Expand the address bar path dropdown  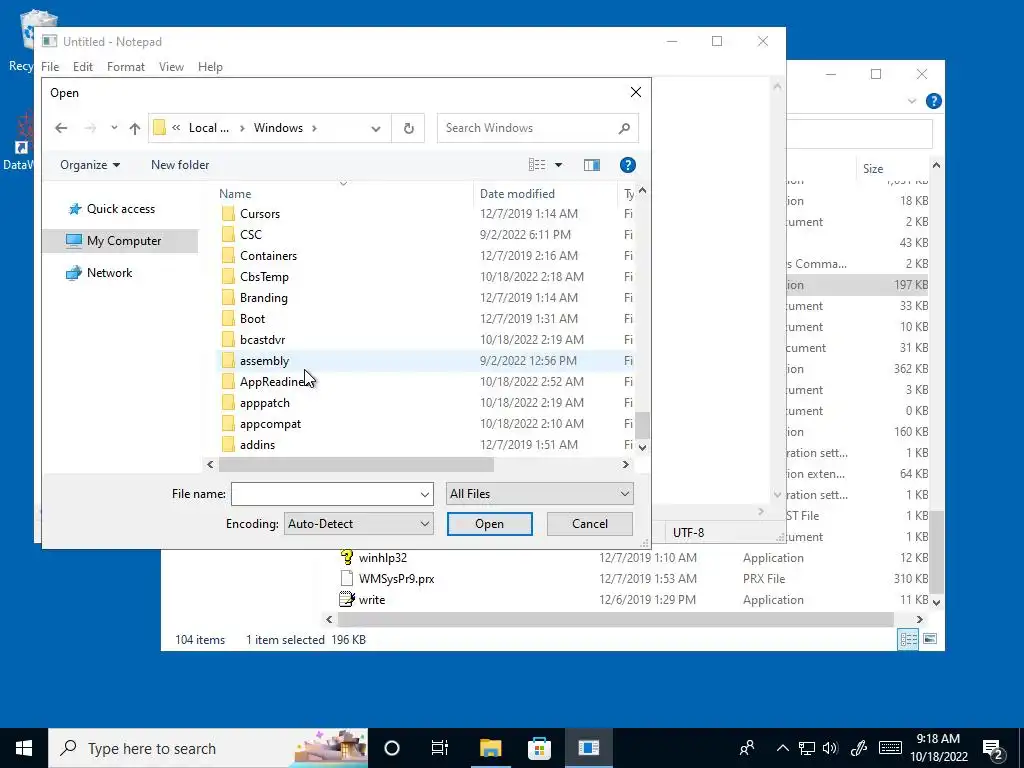point(376,128)
